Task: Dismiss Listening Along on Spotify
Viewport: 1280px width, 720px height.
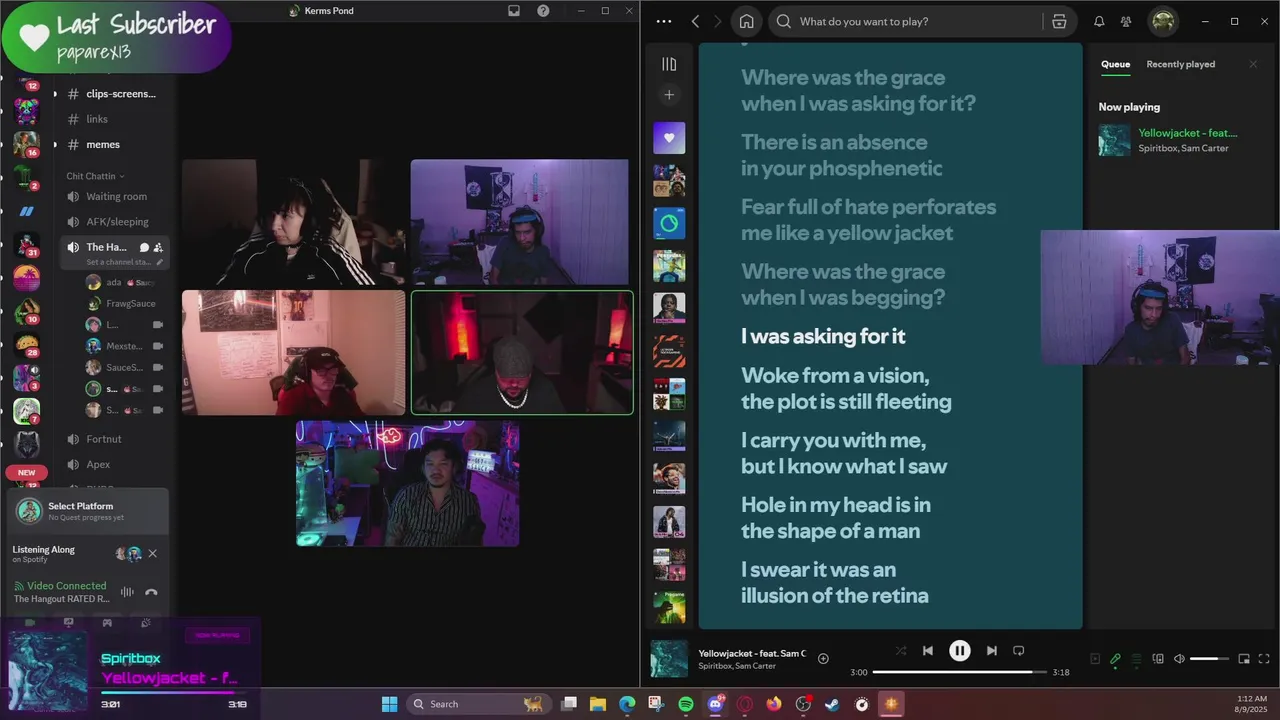Action: point(152,553)
